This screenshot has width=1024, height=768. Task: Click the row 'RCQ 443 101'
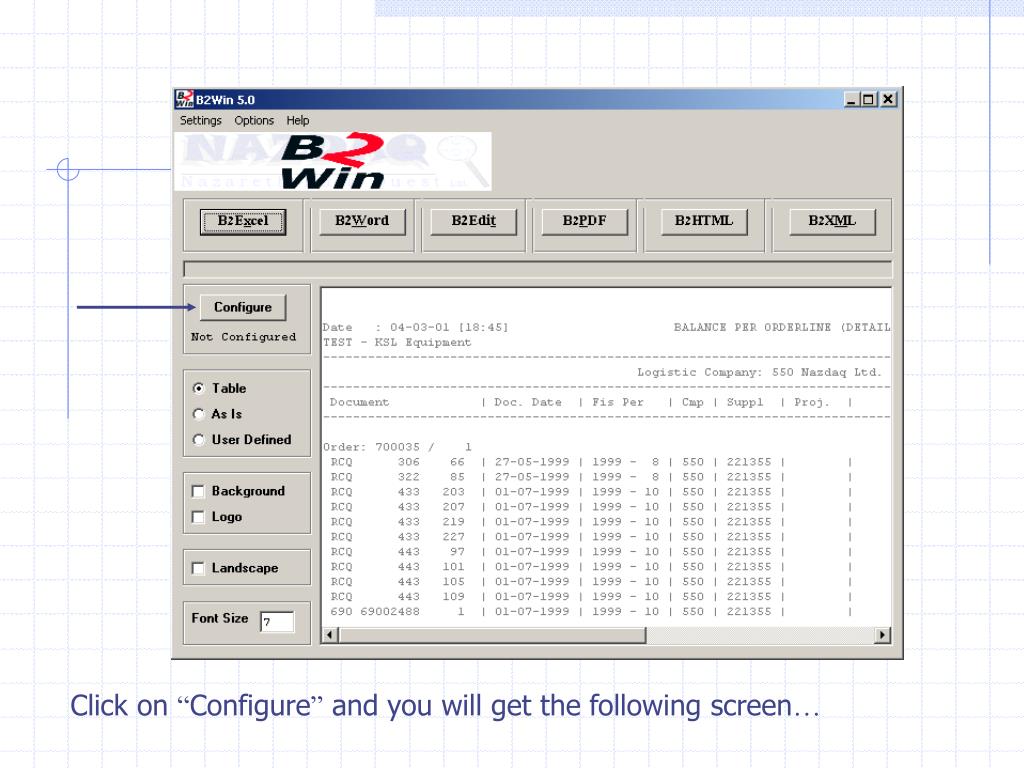point(590,567)
